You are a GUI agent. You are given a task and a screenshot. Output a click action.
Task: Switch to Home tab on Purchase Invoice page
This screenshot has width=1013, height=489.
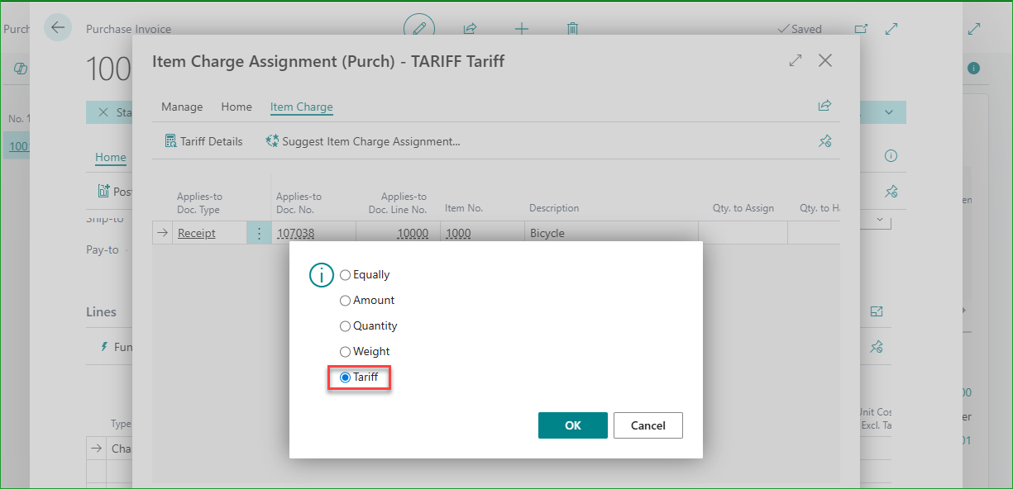click(110, 157)
